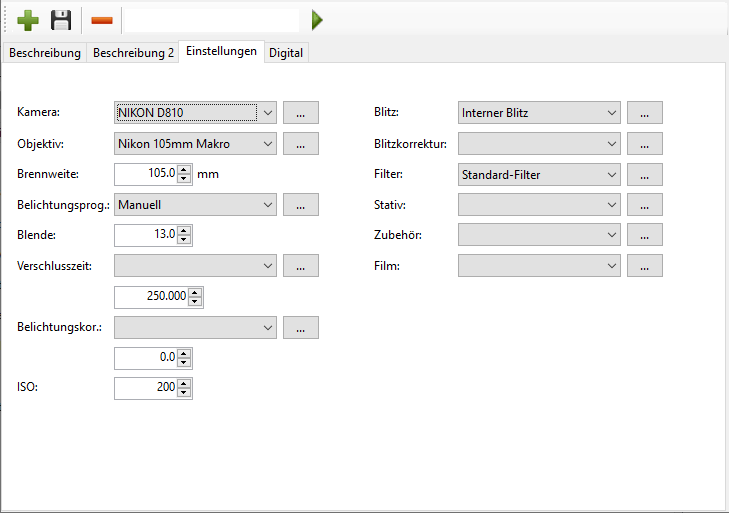This screenshot has height=513, width=729.
Task: Increase the Brennweite value with up arrow
Action: click(184, 169)
